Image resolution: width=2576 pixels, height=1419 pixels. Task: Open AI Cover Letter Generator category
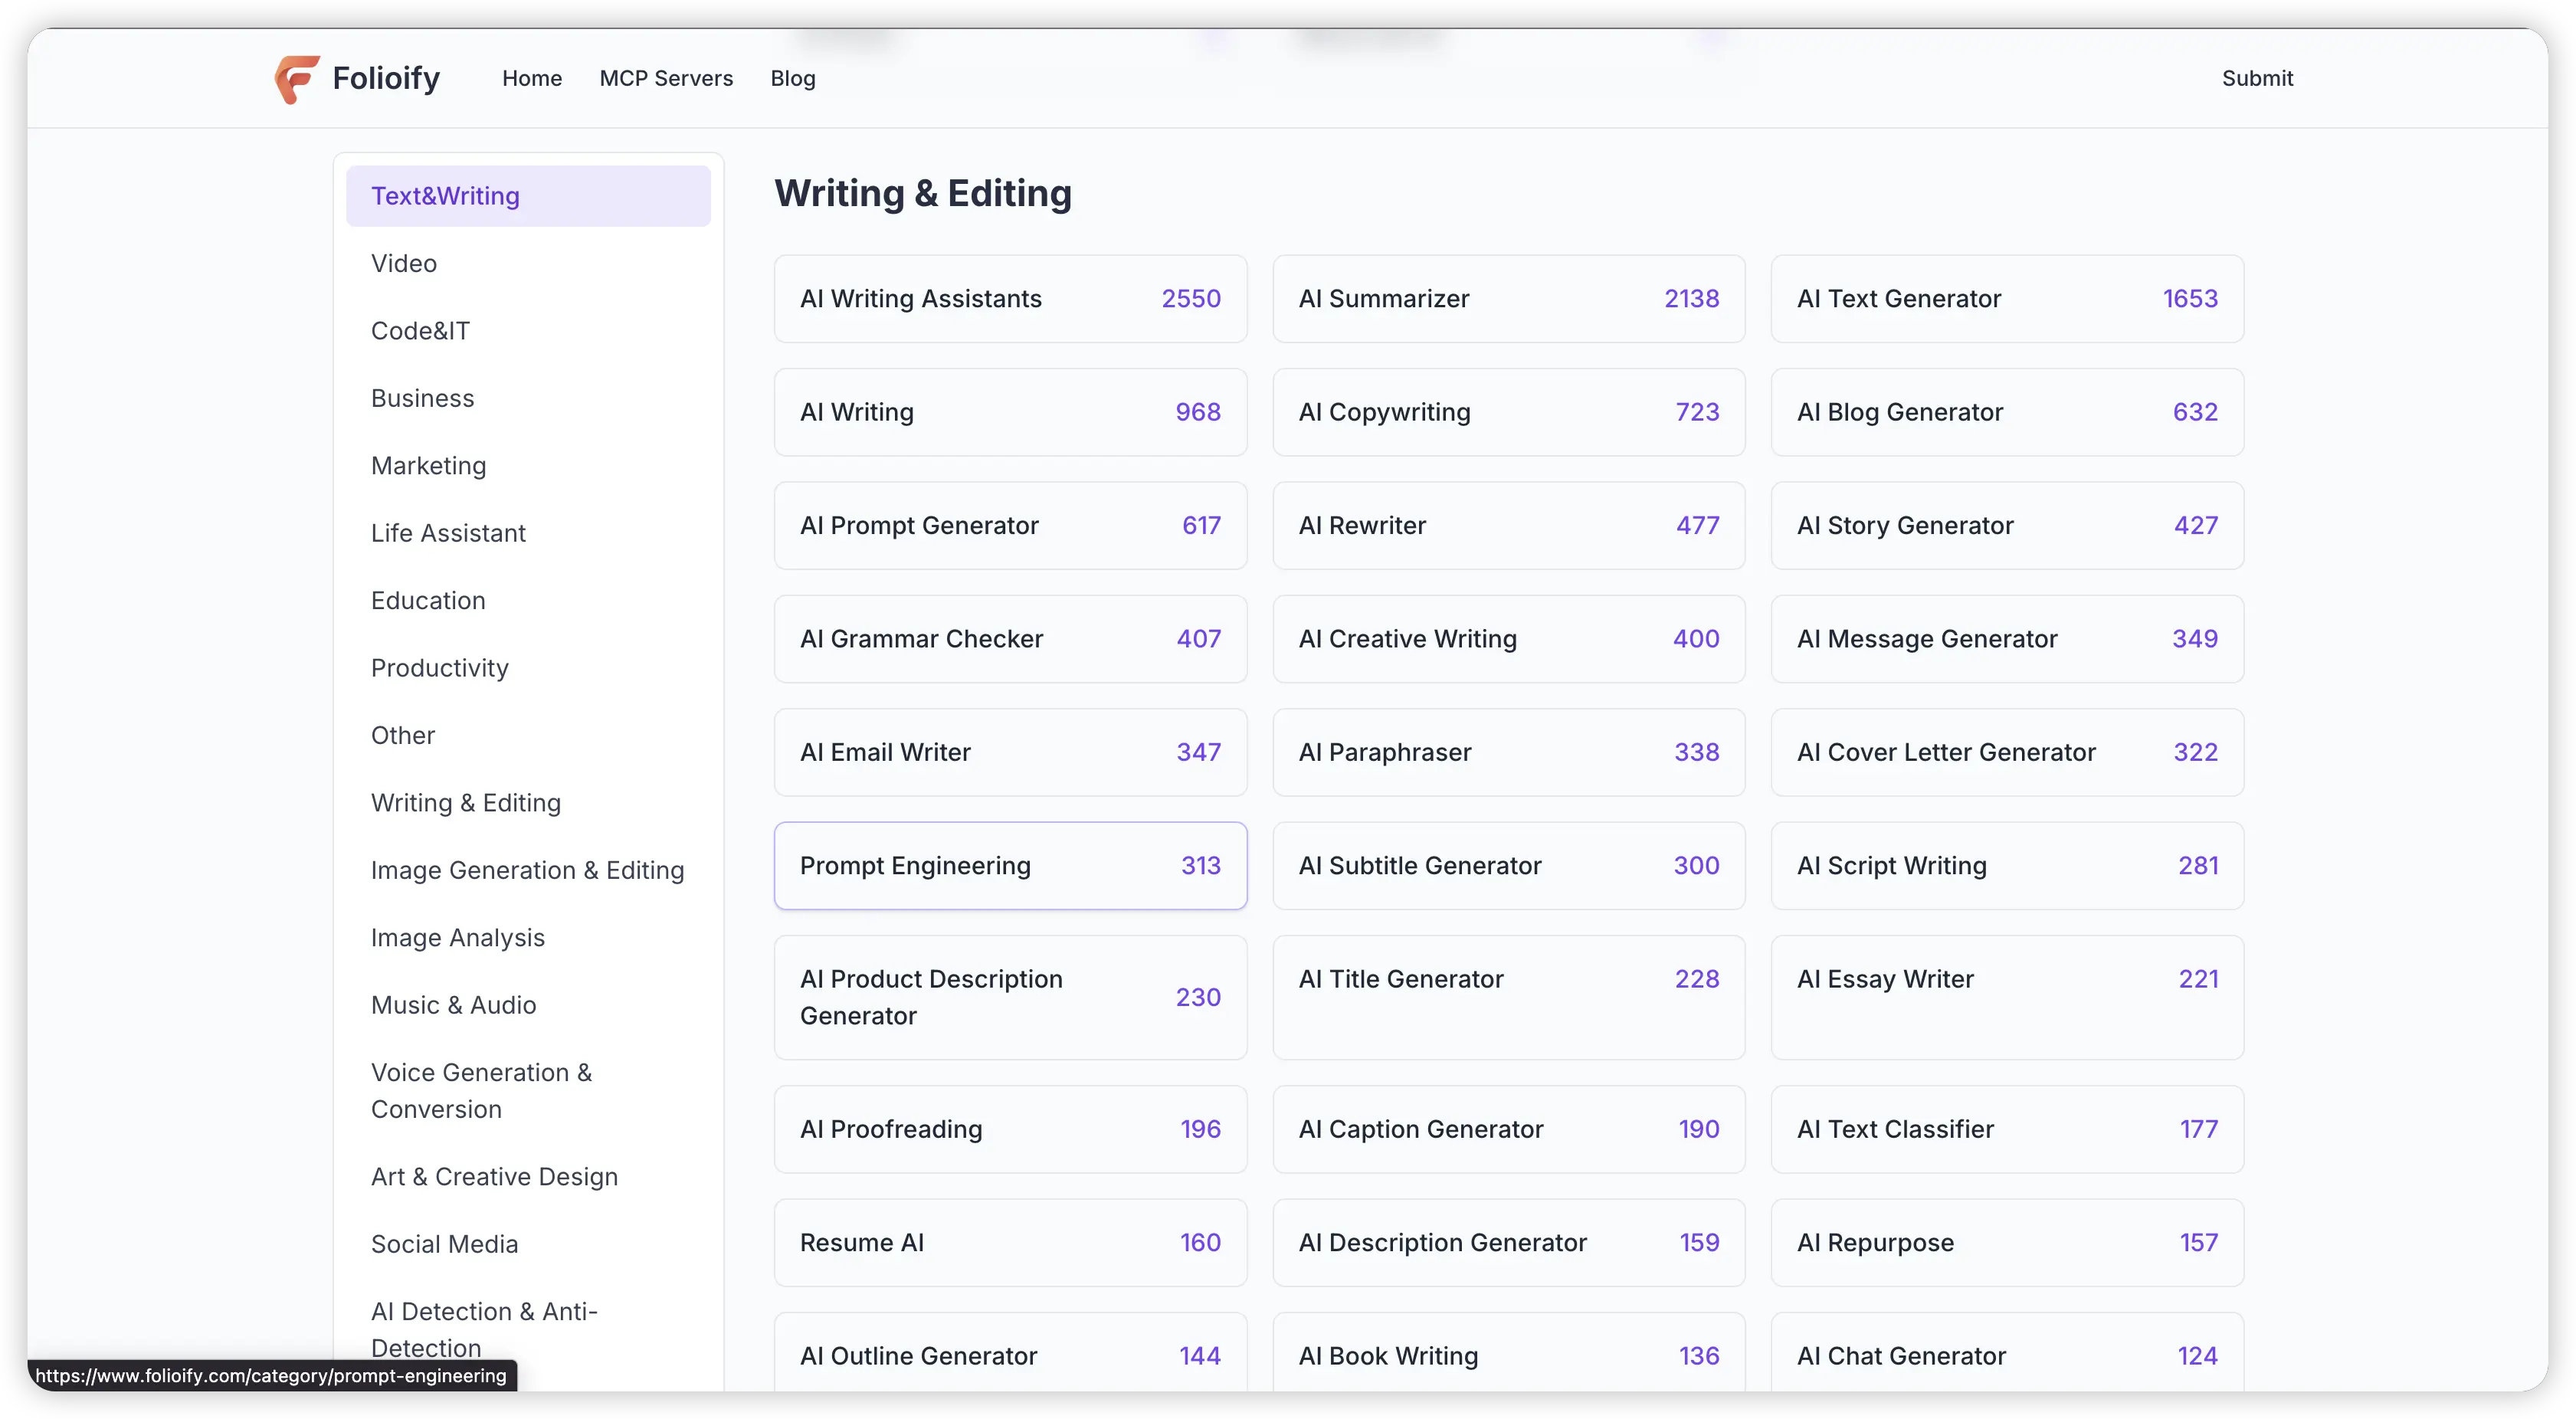pyautogui.click(x=2006, y=753)
